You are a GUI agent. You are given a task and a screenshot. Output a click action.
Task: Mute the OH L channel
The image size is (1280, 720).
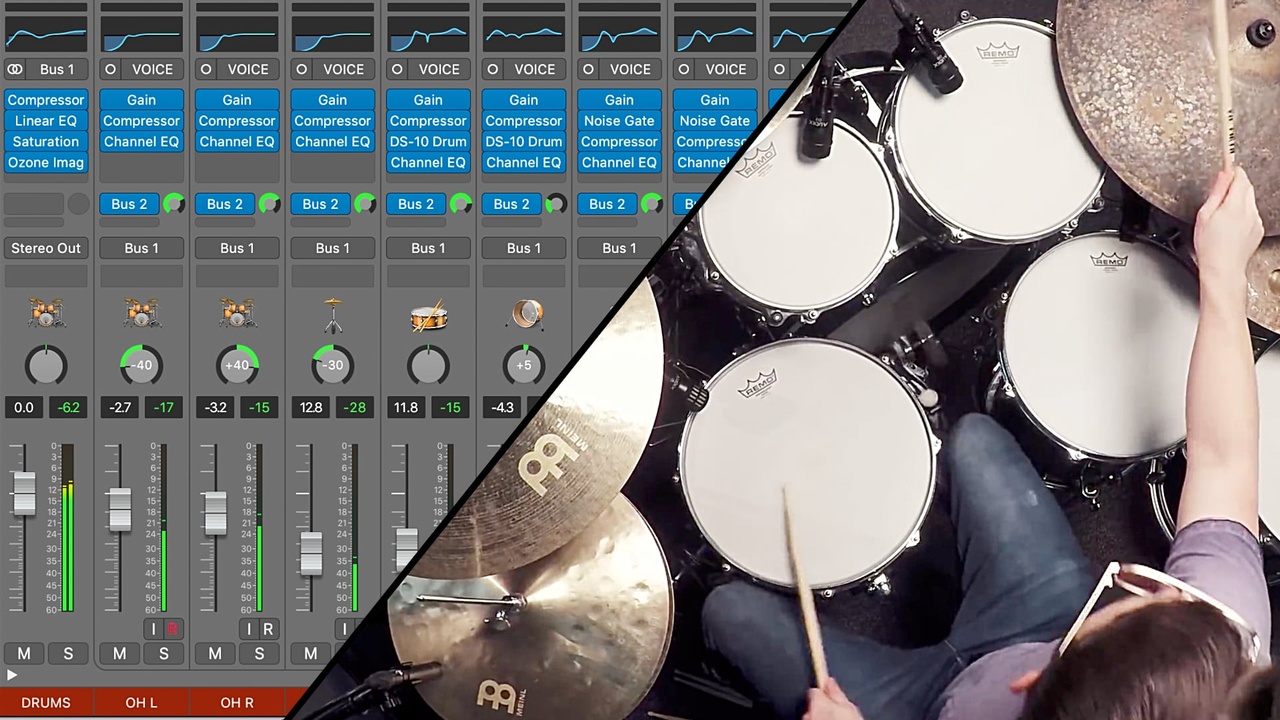pos(120,653)
